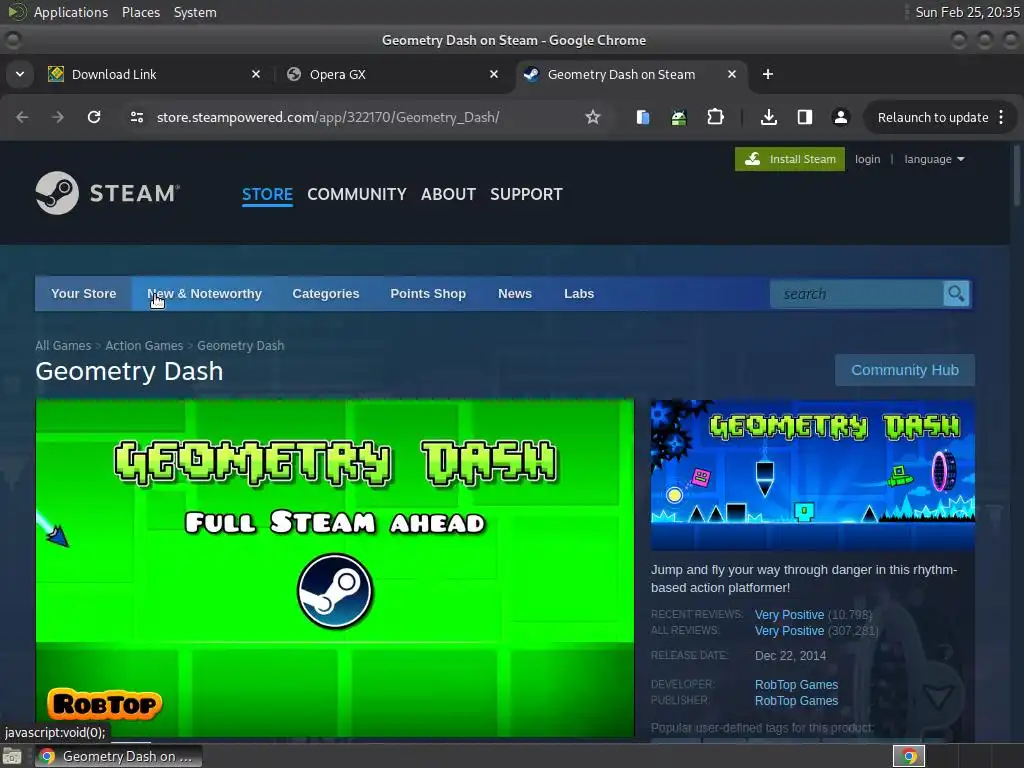Image resolution: width=1024 pixels, height=768 pixels.
Task: Open the RobTop Games developer link
Action: coord(796,684)
